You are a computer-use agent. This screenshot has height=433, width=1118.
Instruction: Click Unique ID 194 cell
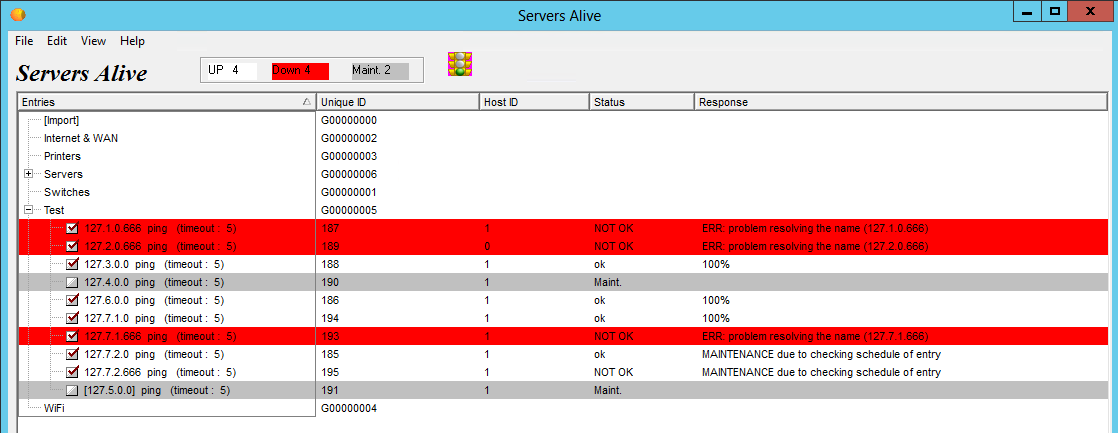point(329,318)
